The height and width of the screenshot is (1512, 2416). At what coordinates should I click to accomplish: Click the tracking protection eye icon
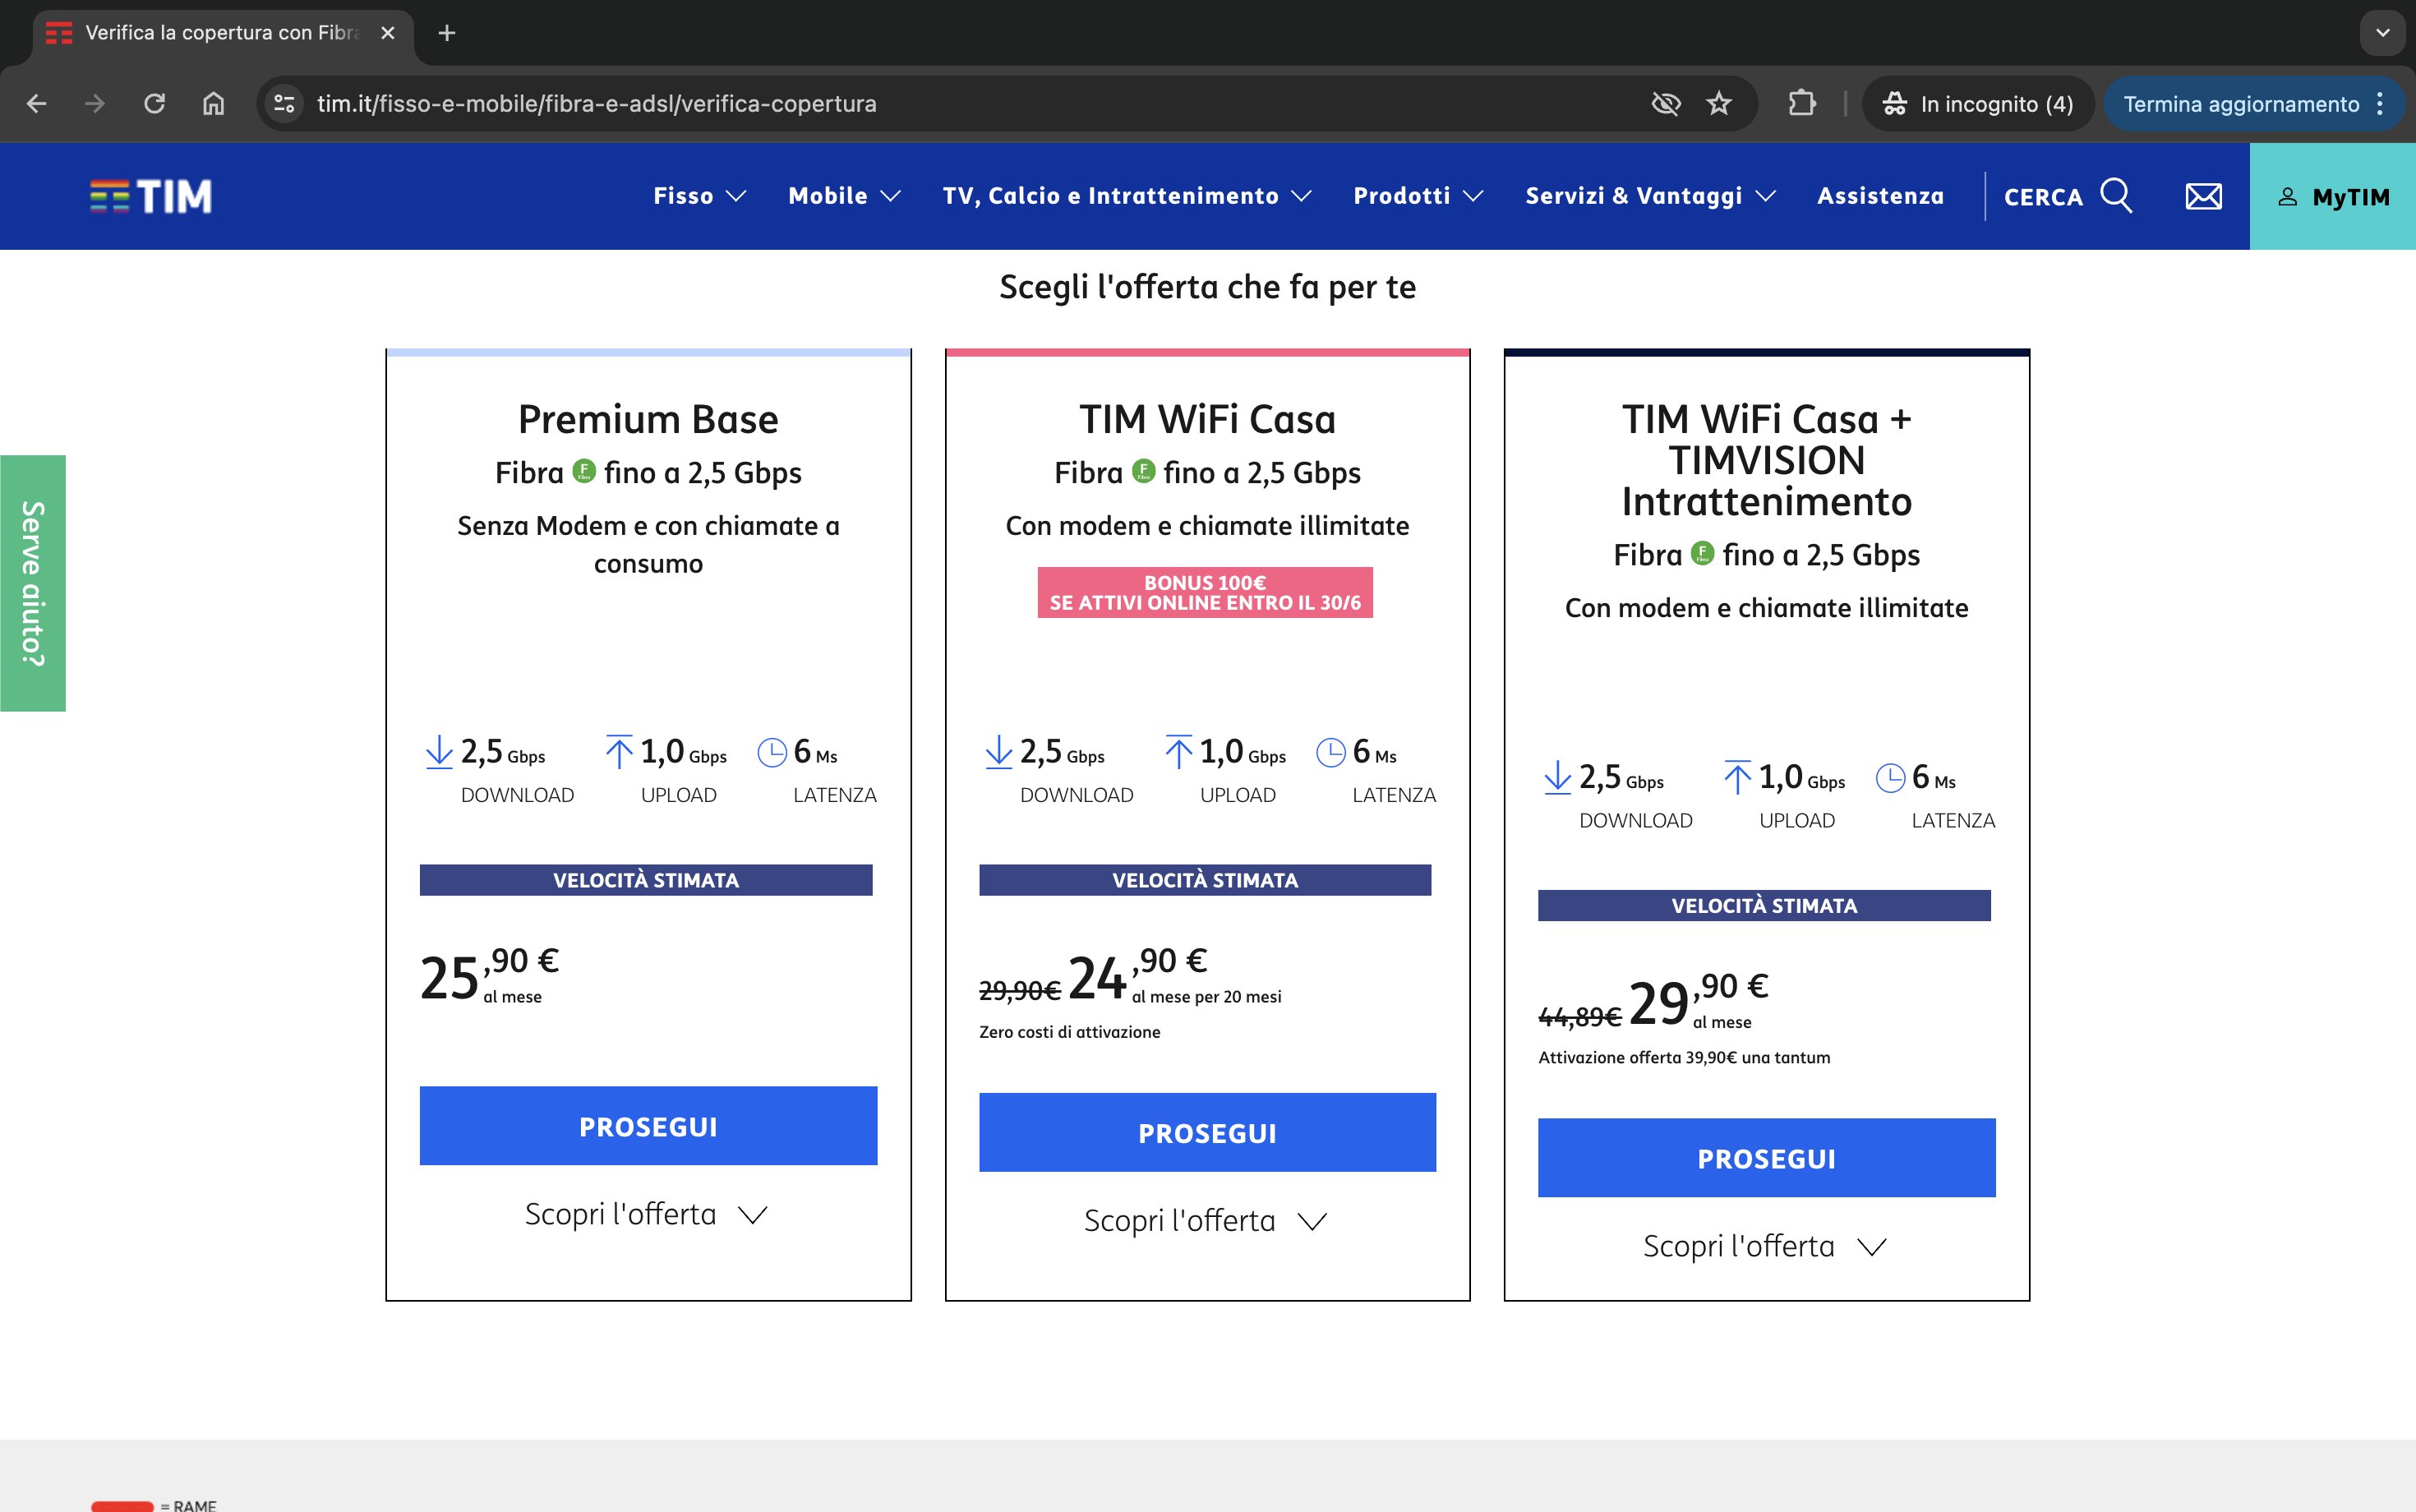(1665, 103)
